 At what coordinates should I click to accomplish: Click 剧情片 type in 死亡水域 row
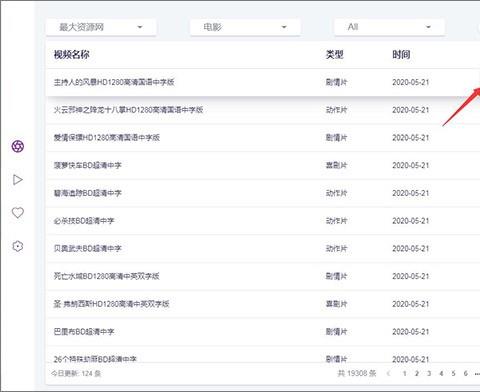(x=336, y=276)
